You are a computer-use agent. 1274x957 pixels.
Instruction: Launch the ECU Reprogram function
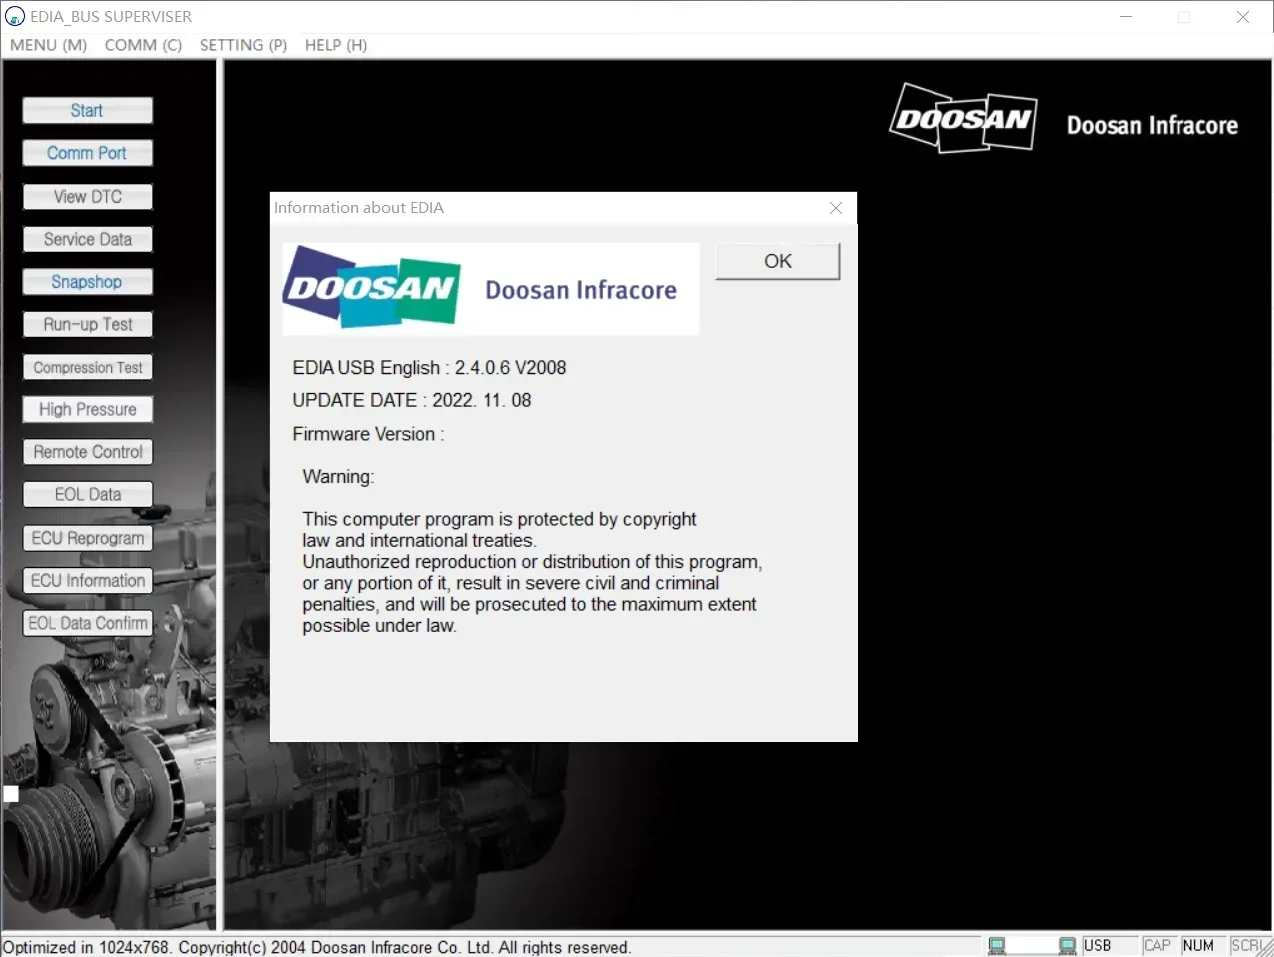pyautogui.click(x=87, y=538)
